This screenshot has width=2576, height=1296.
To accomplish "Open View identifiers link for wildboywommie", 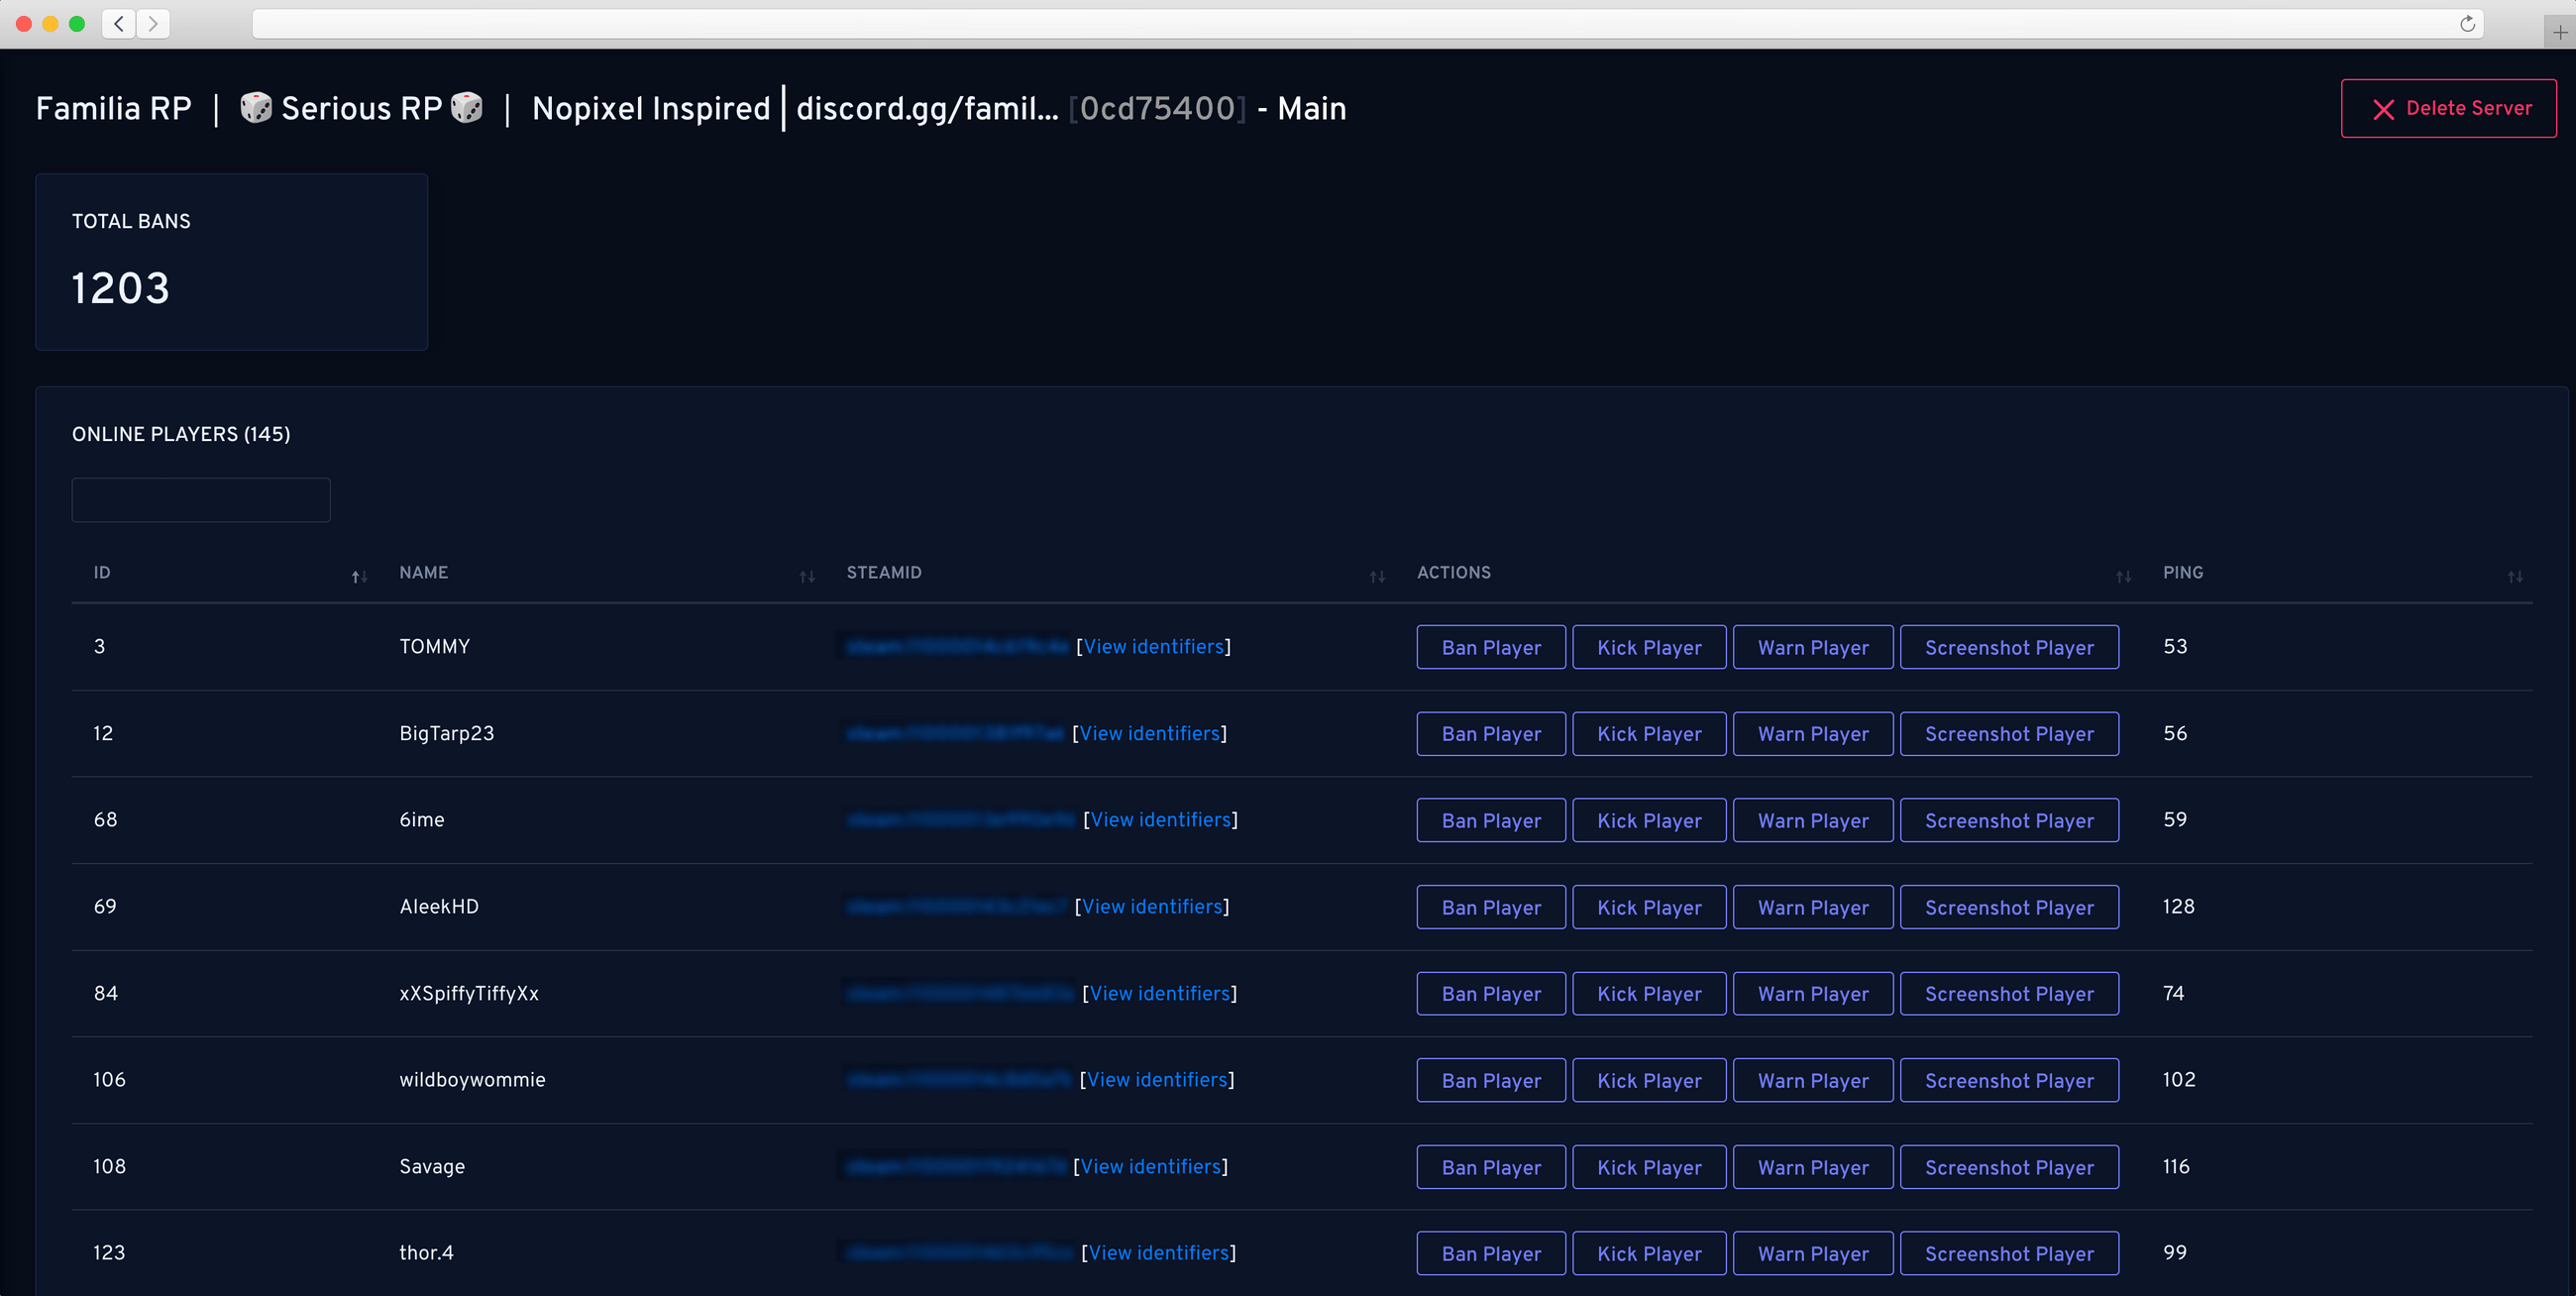I will pyautogui.click(x=1156, y=1080).
